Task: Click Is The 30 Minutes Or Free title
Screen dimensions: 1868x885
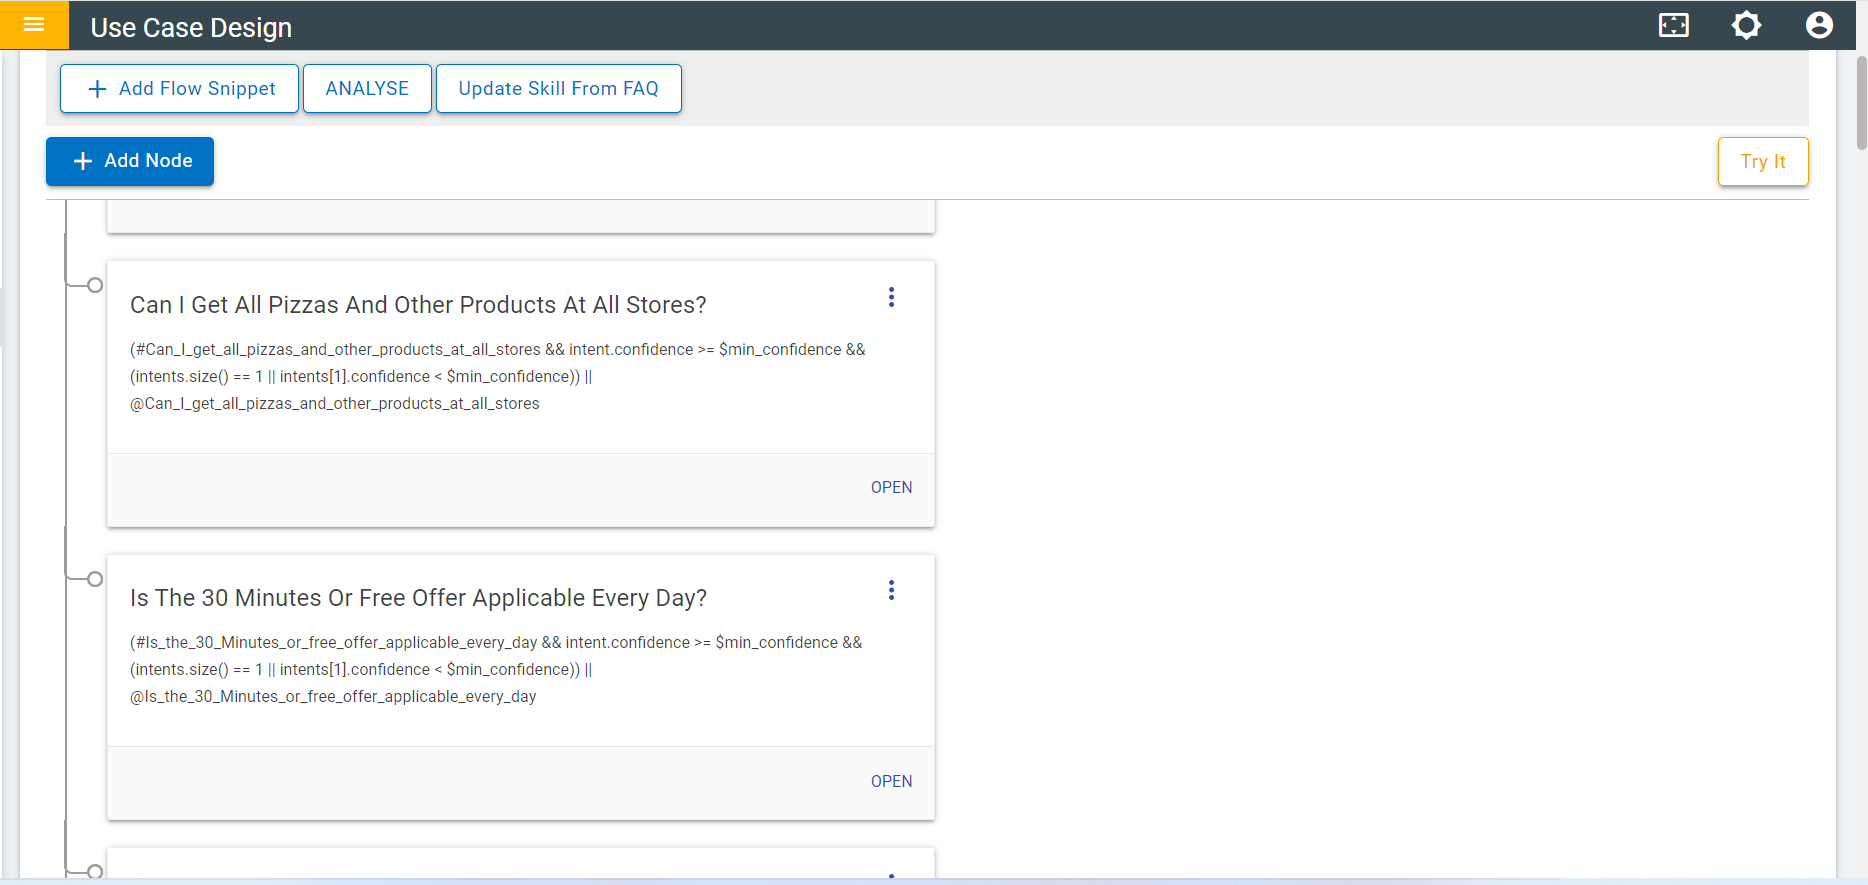Action: point(418,598)
